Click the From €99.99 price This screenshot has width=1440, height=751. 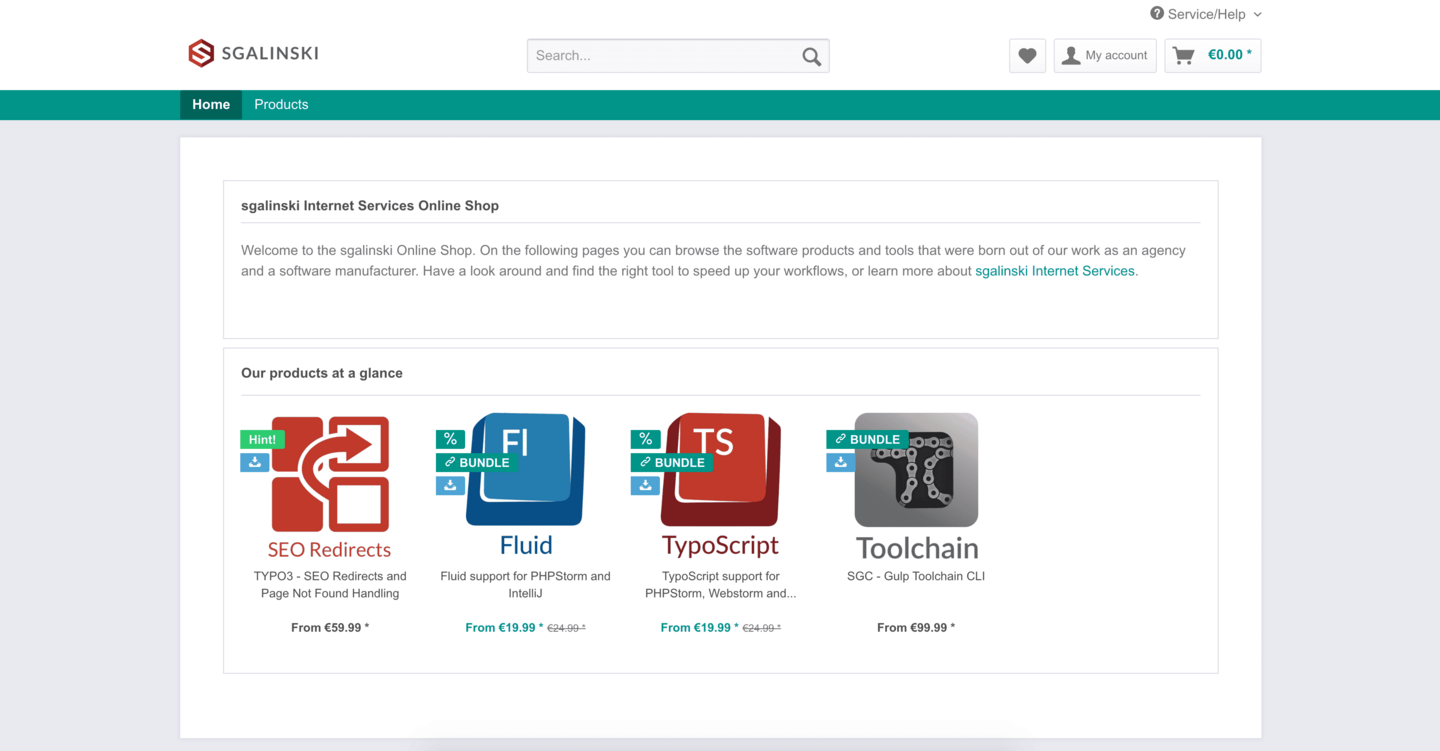(x=916, y=628)
